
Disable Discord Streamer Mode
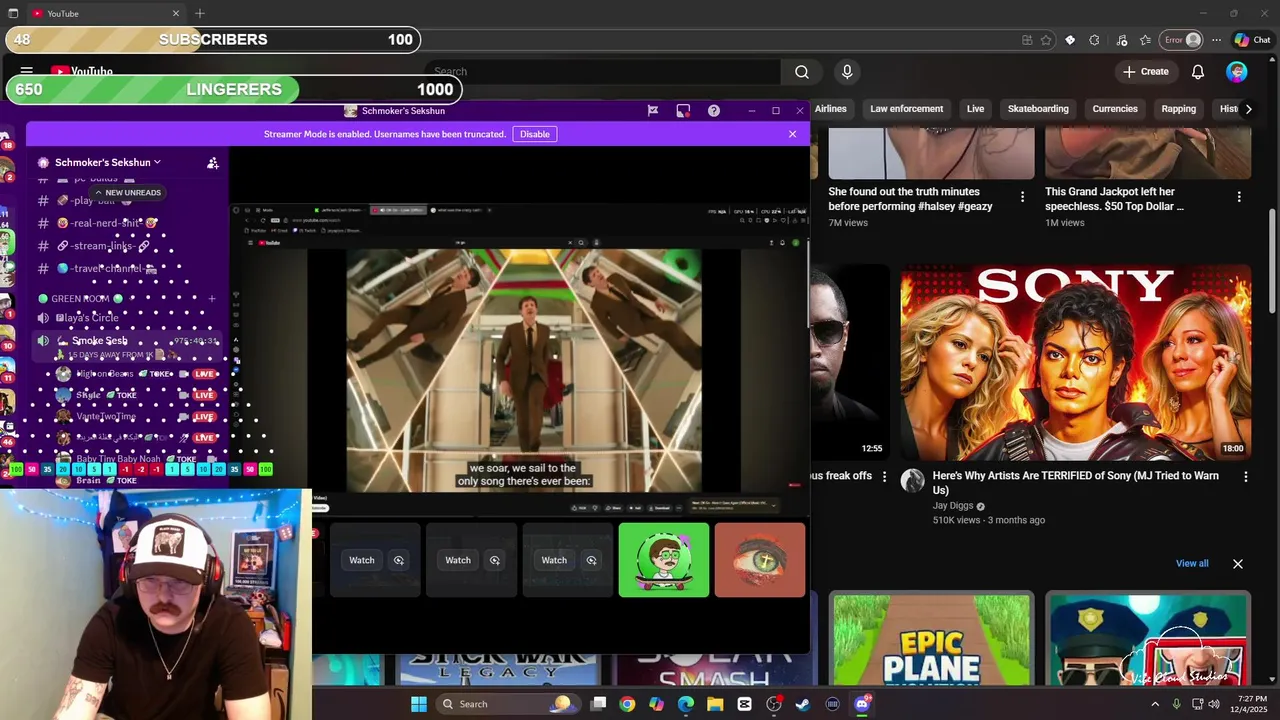(535, 134)
